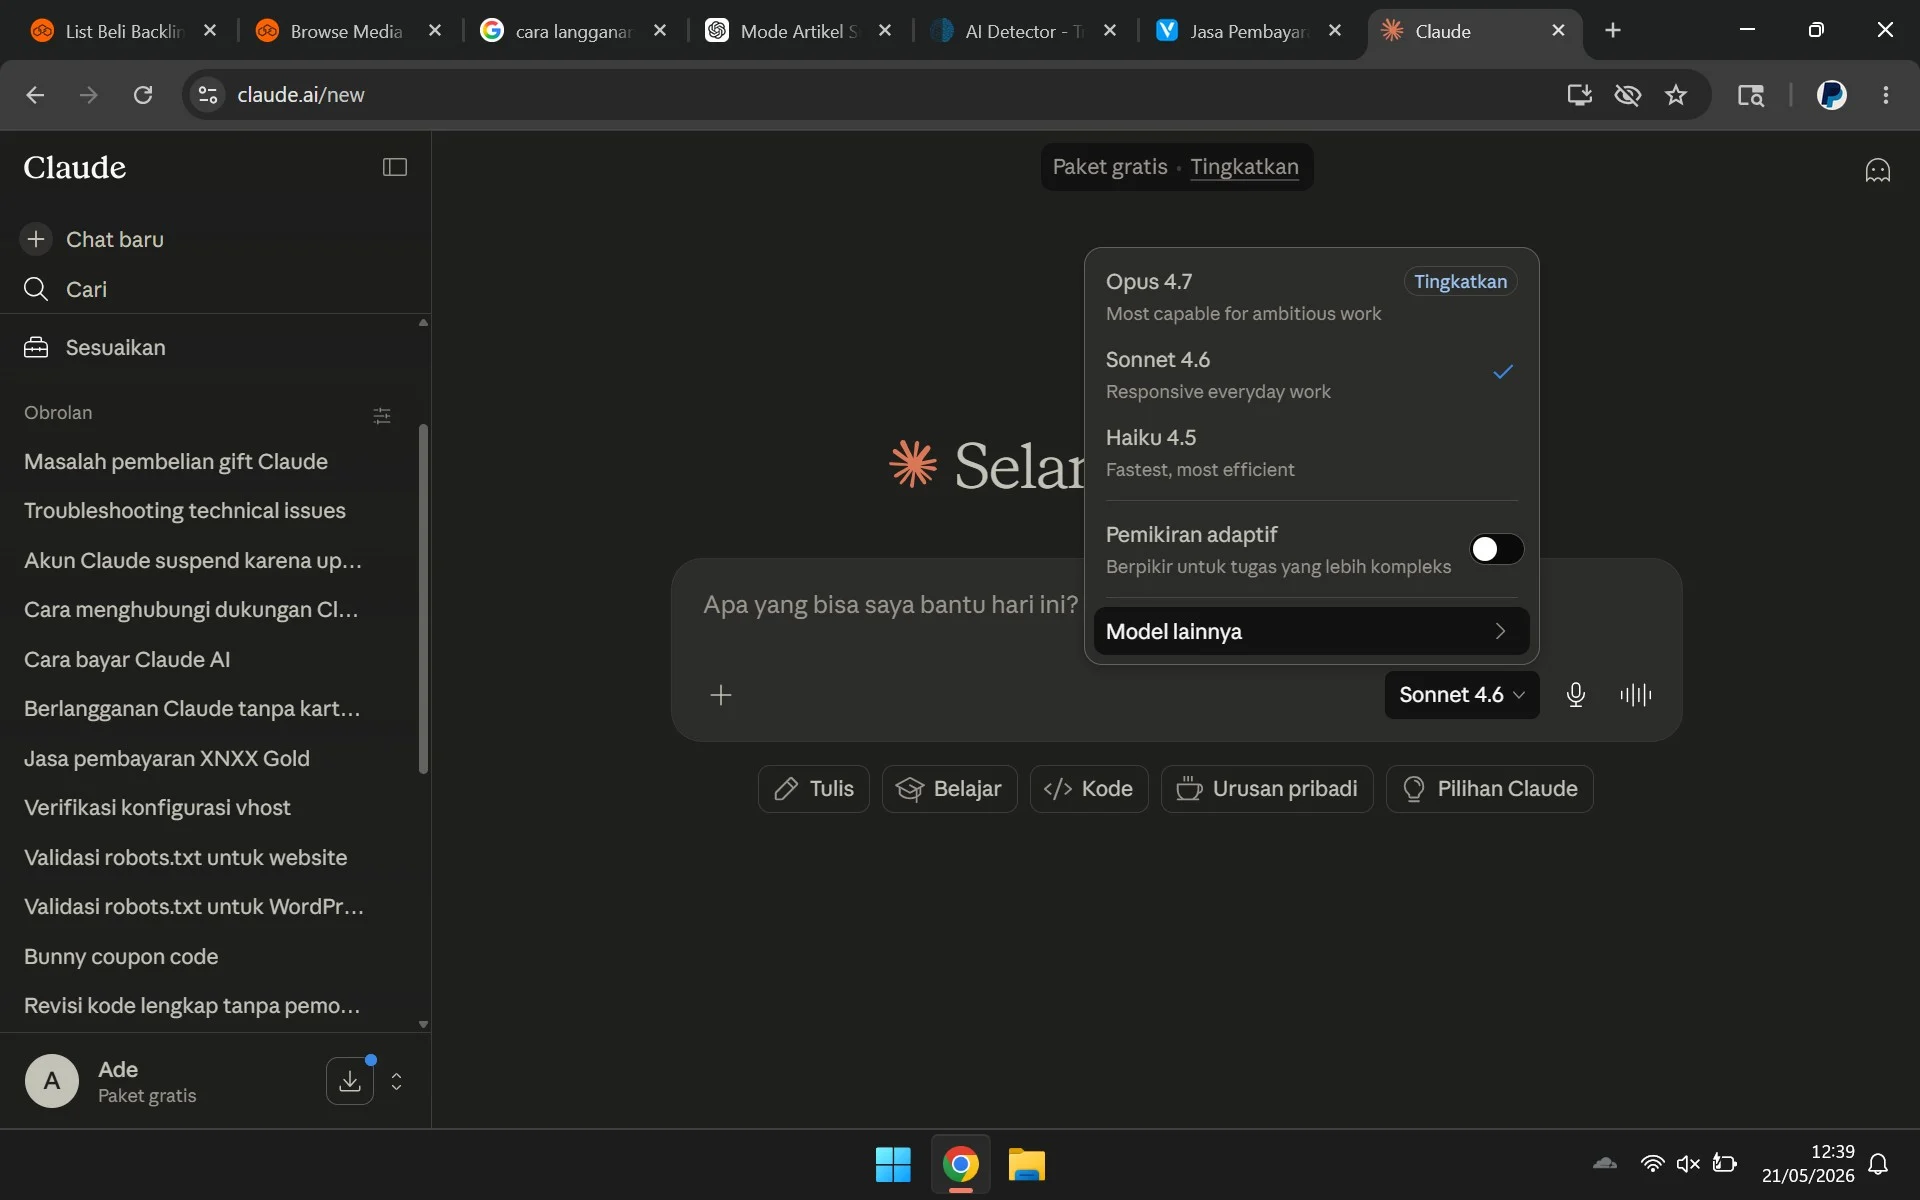Open chat Cara menghubungi dukungan Cl…
The image size is (1920, 1200).
coord(191,609)
